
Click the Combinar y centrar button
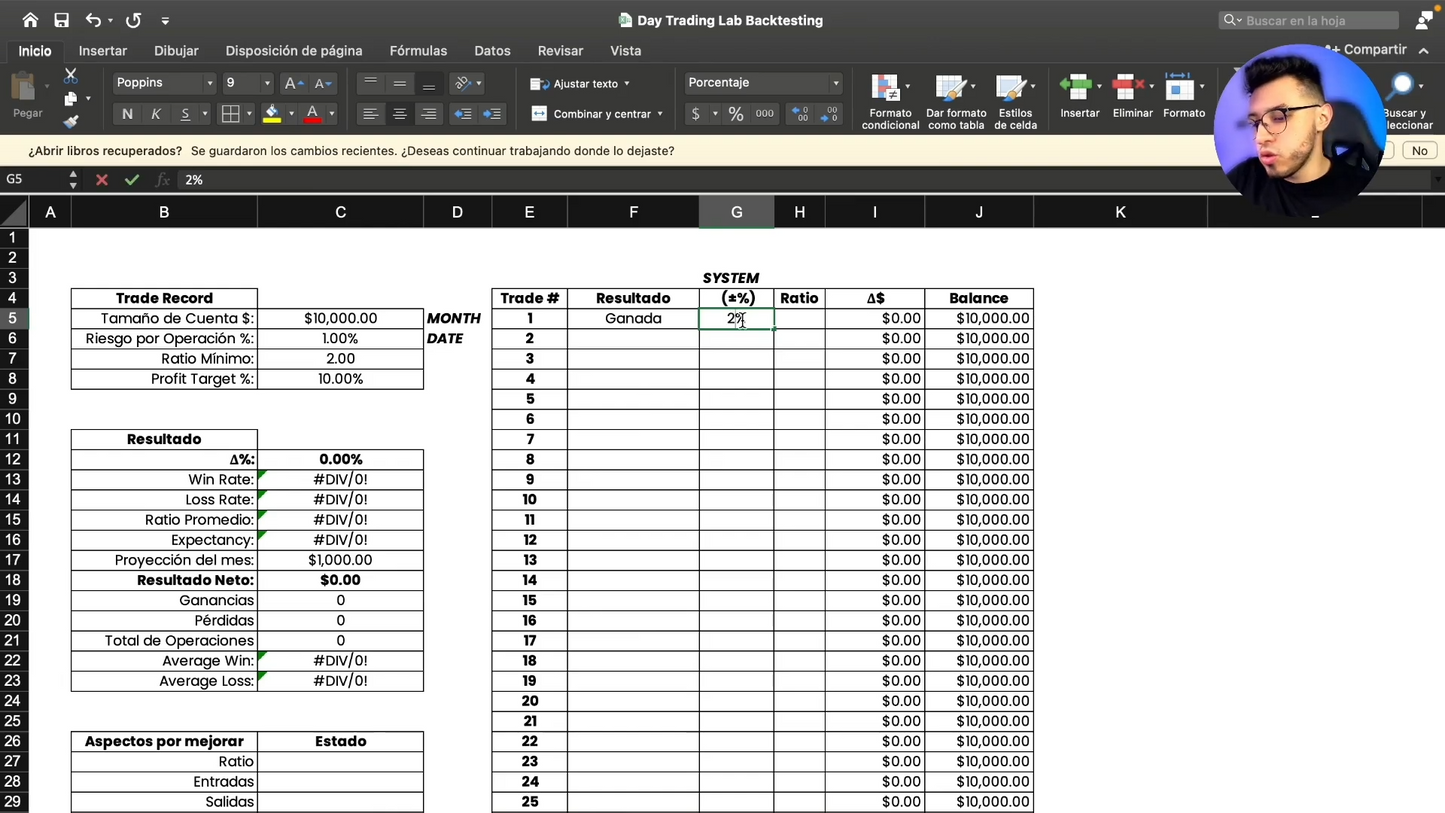(597, 114)
